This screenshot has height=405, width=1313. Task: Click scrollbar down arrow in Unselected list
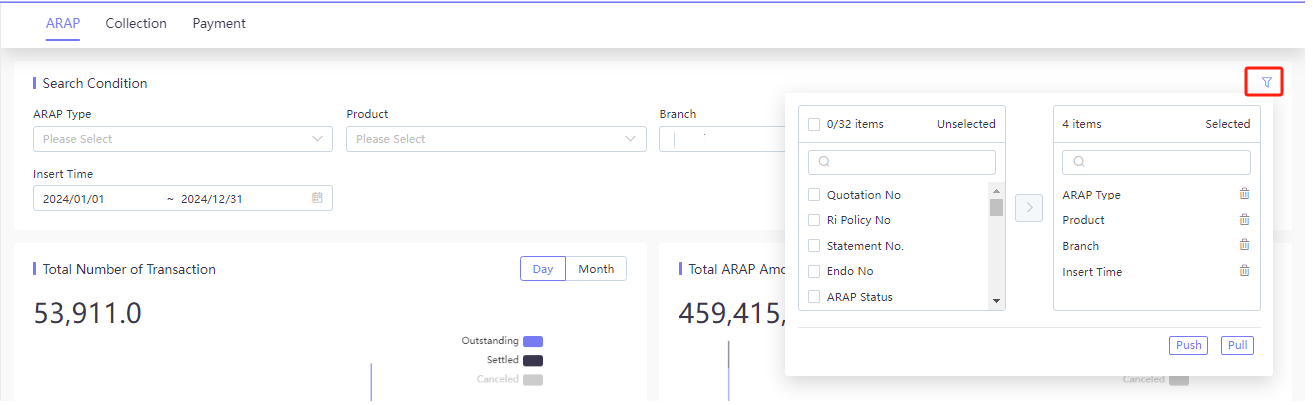[996, 300]
